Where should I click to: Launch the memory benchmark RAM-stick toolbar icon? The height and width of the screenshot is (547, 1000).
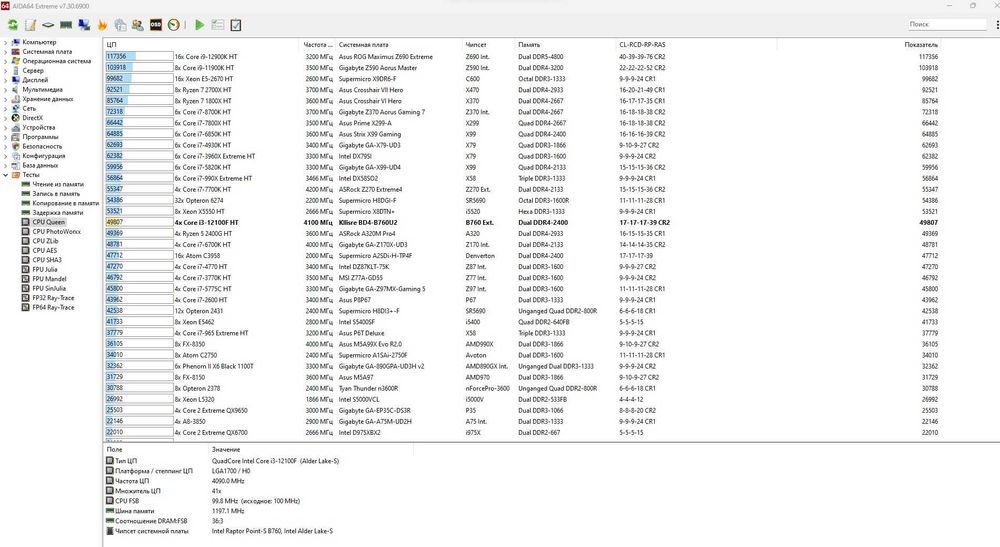(x=66, y=25)
